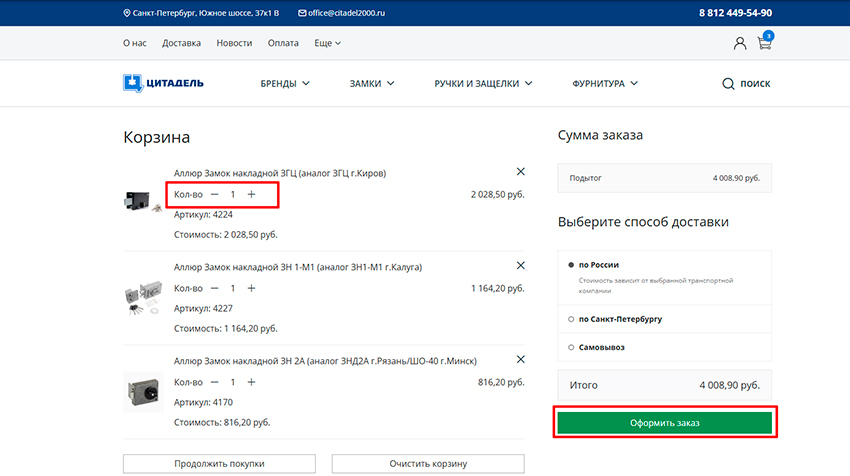Click the office@citadel2000.ru email link

(x=342, y=13)
